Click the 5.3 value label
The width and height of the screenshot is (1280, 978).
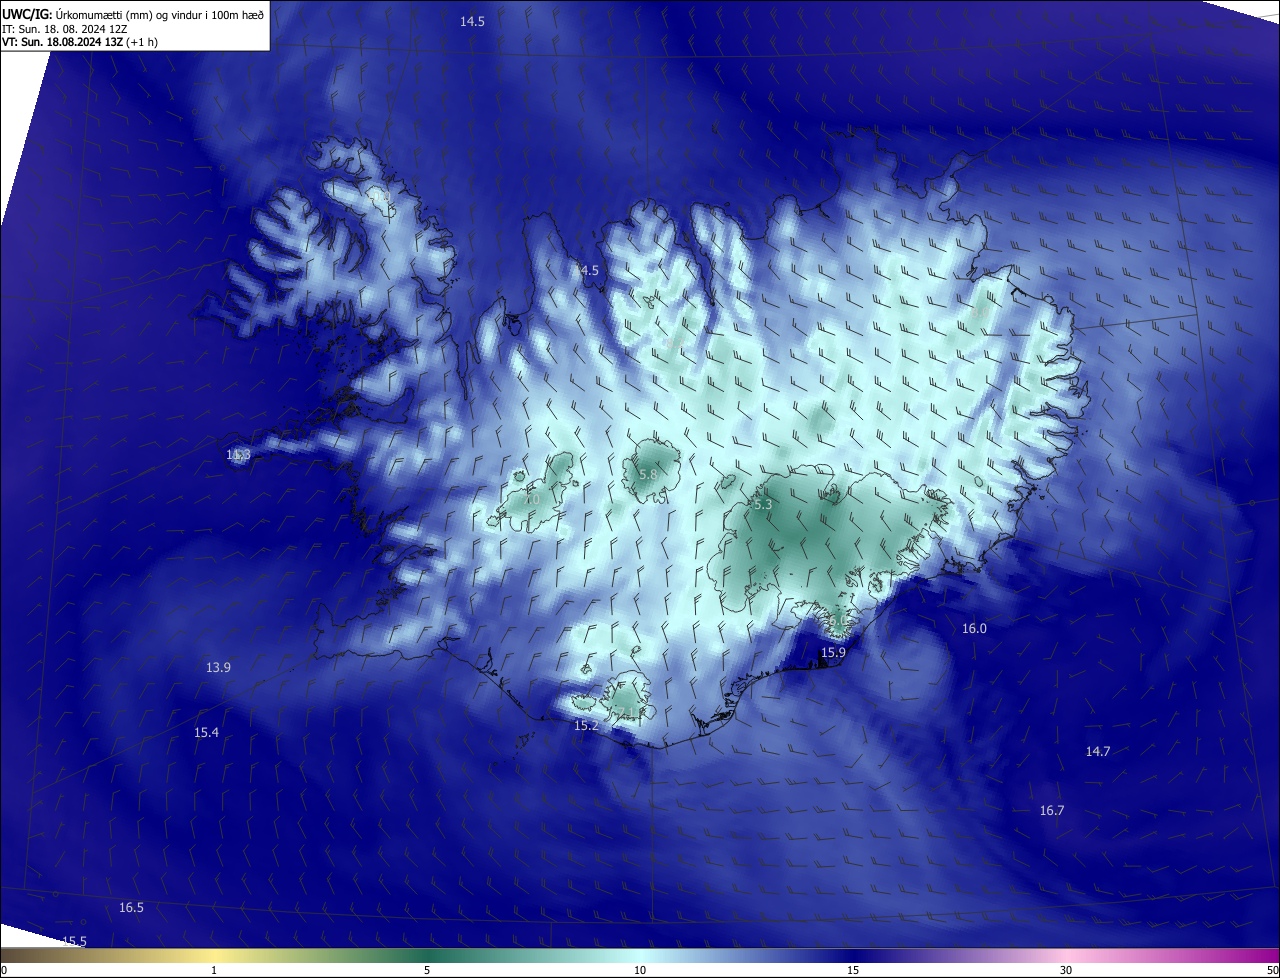coord(763,505)
